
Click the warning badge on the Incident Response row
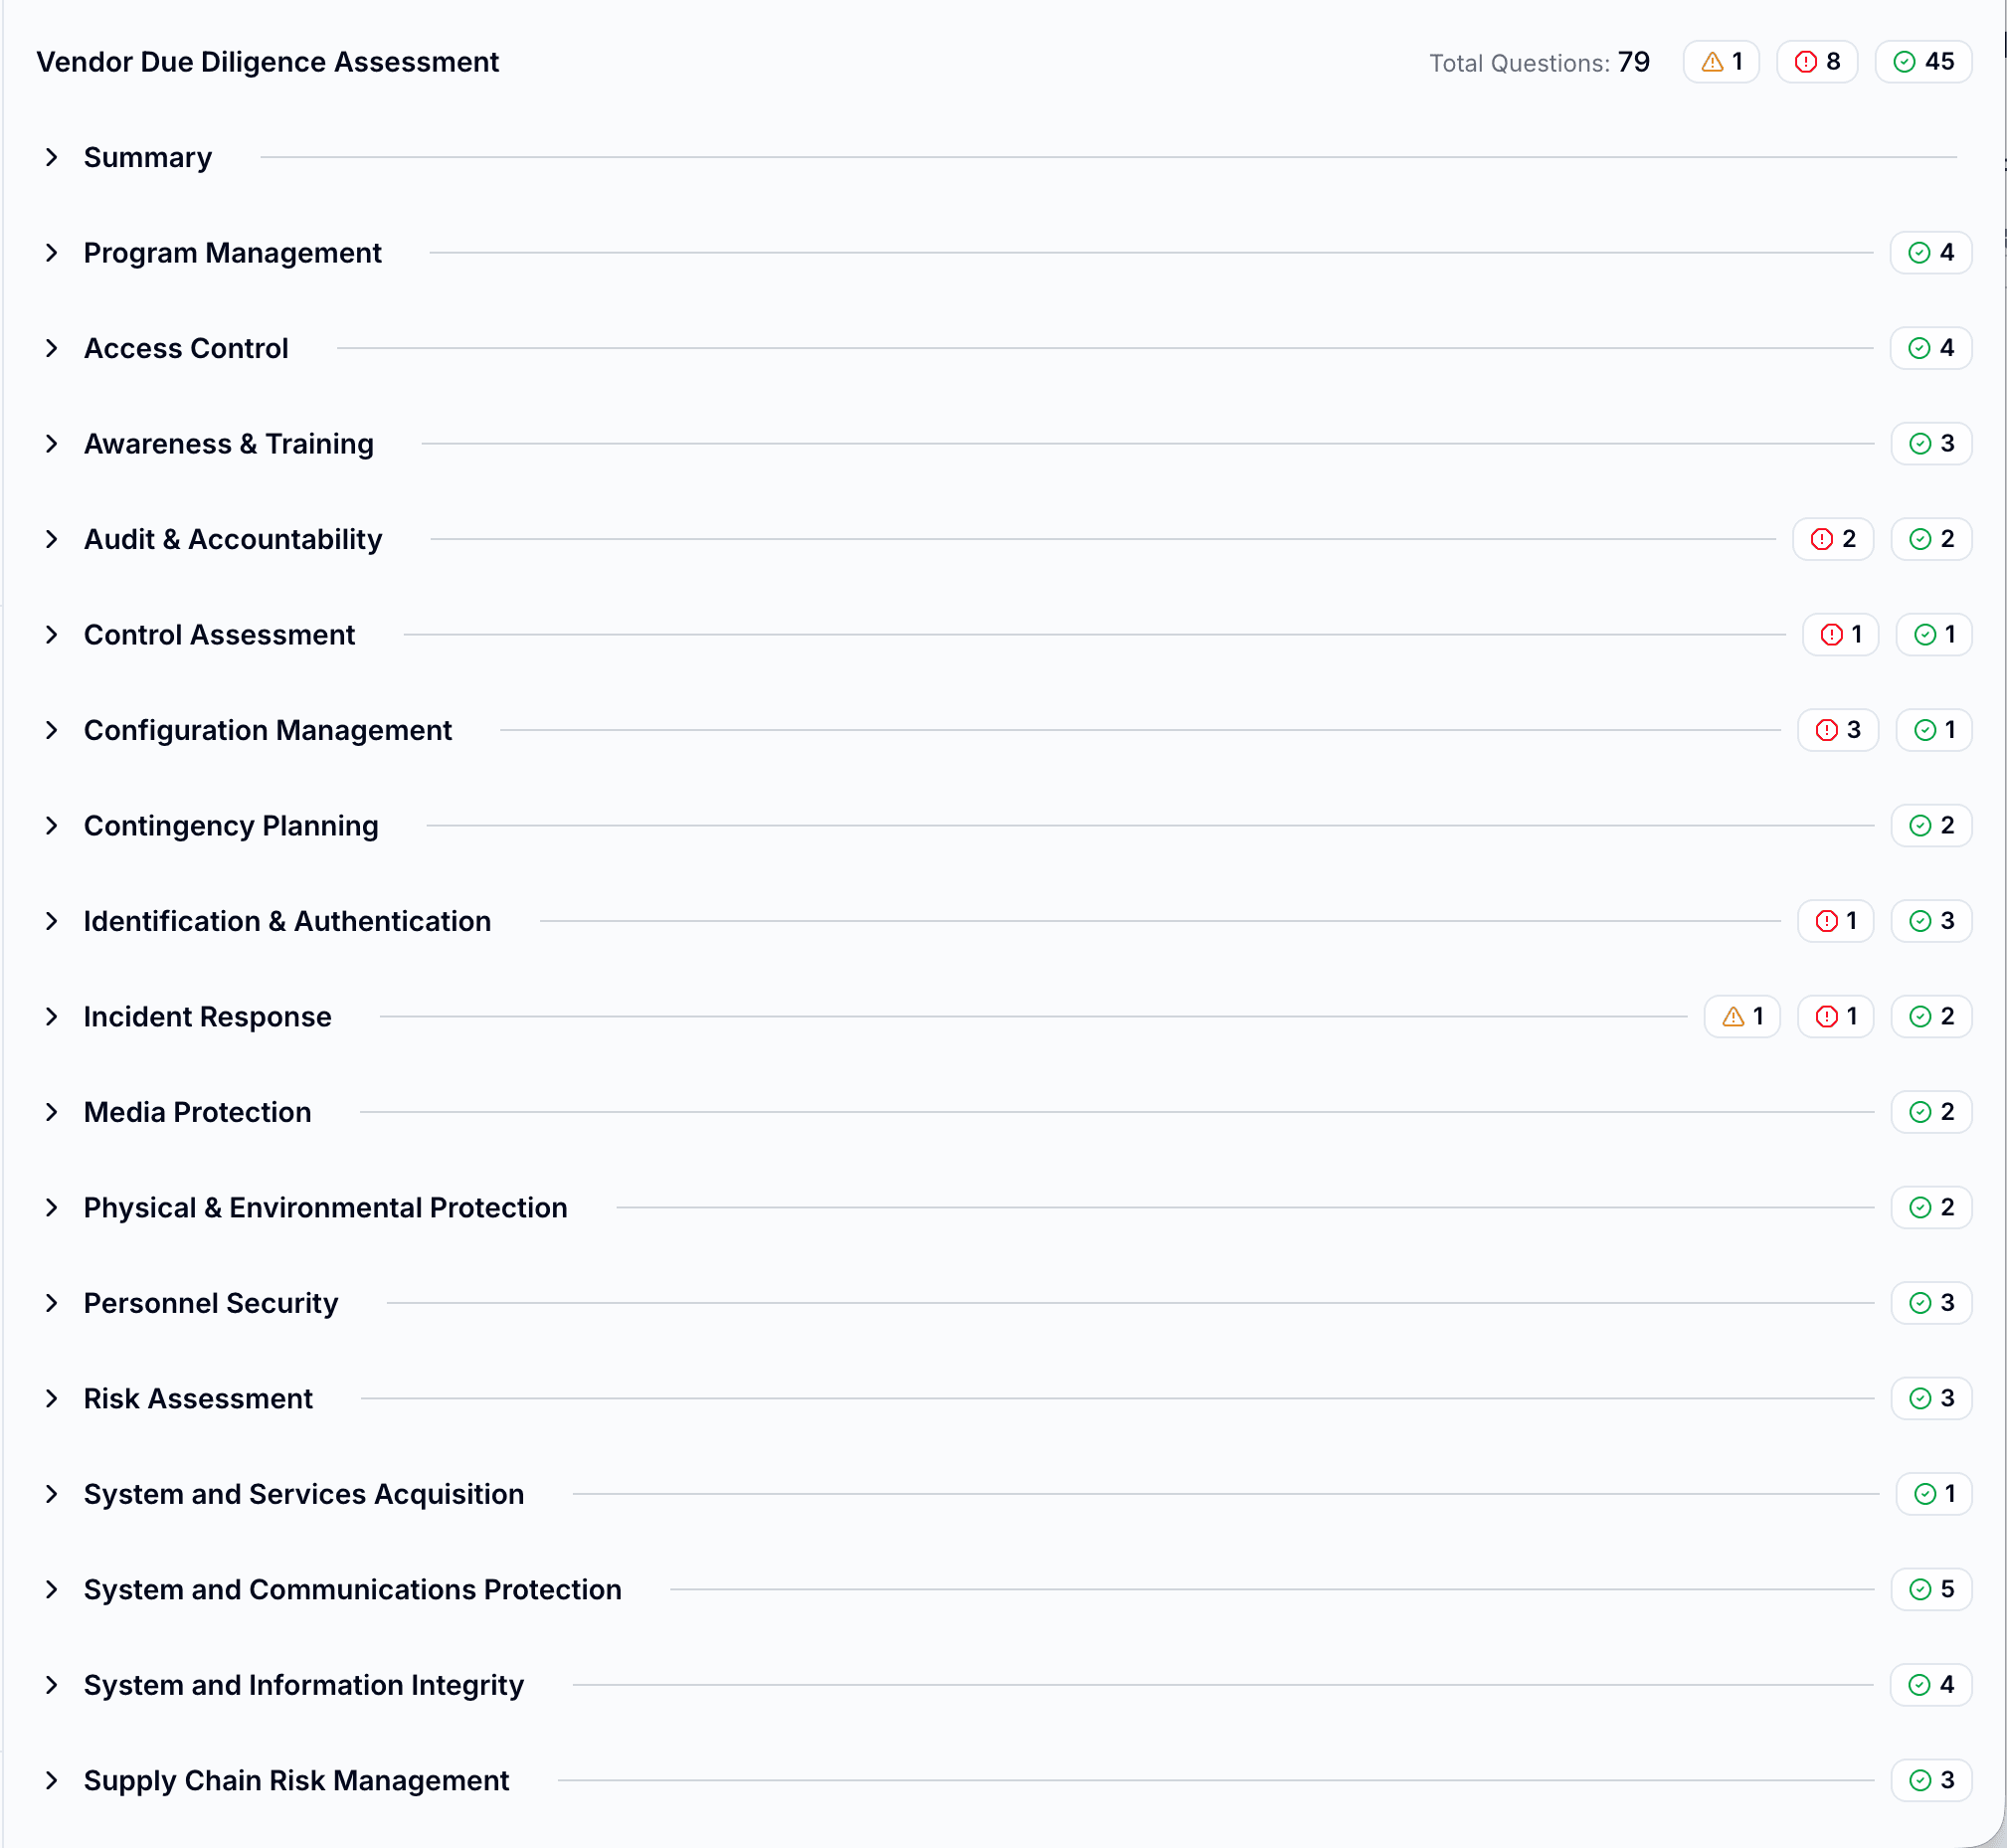pos(1741,1017)
